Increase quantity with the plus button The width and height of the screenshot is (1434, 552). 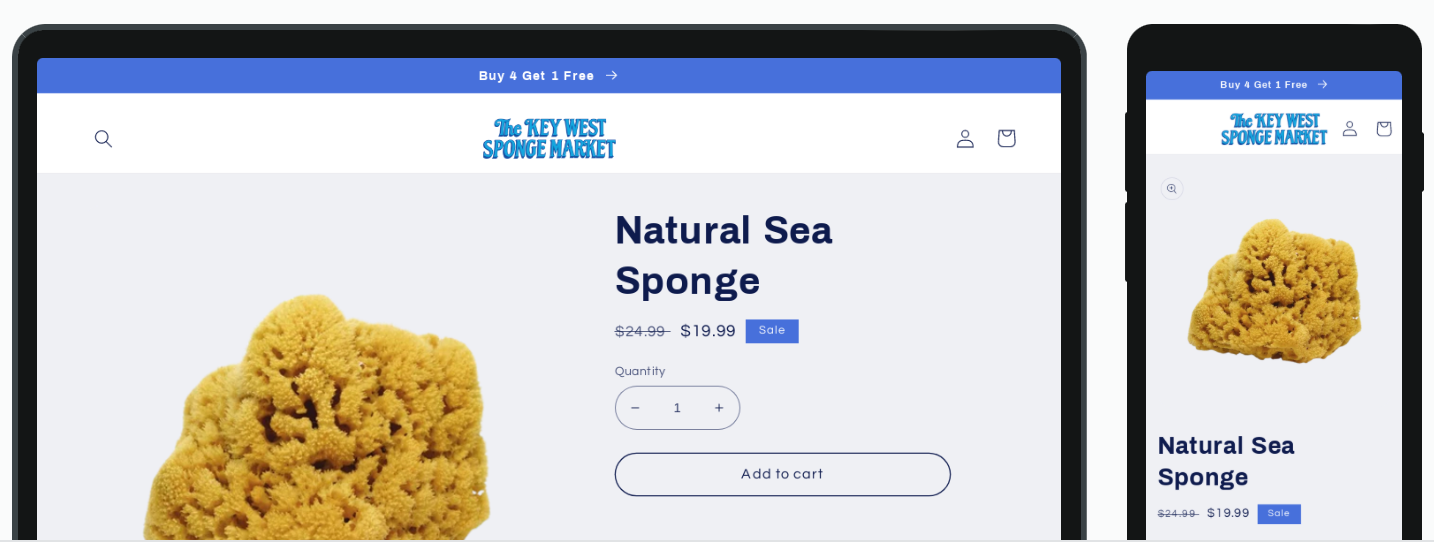(719, 408)
